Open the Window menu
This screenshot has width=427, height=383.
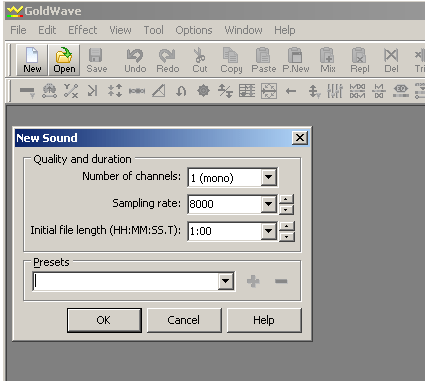243,30
